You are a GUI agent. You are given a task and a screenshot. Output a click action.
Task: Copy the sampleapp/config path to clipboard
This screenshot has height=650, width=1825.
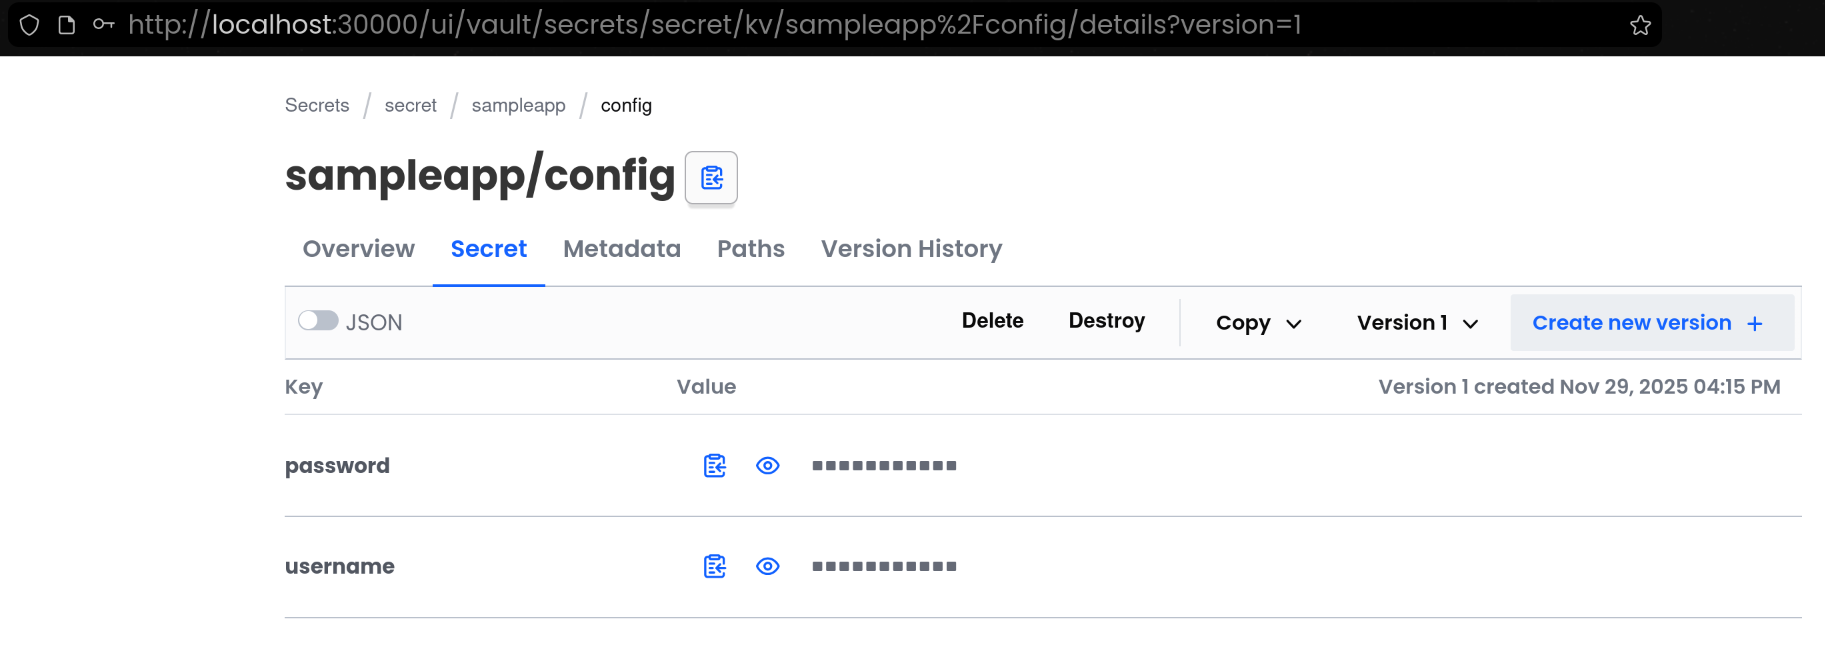[x=711, y=178]
